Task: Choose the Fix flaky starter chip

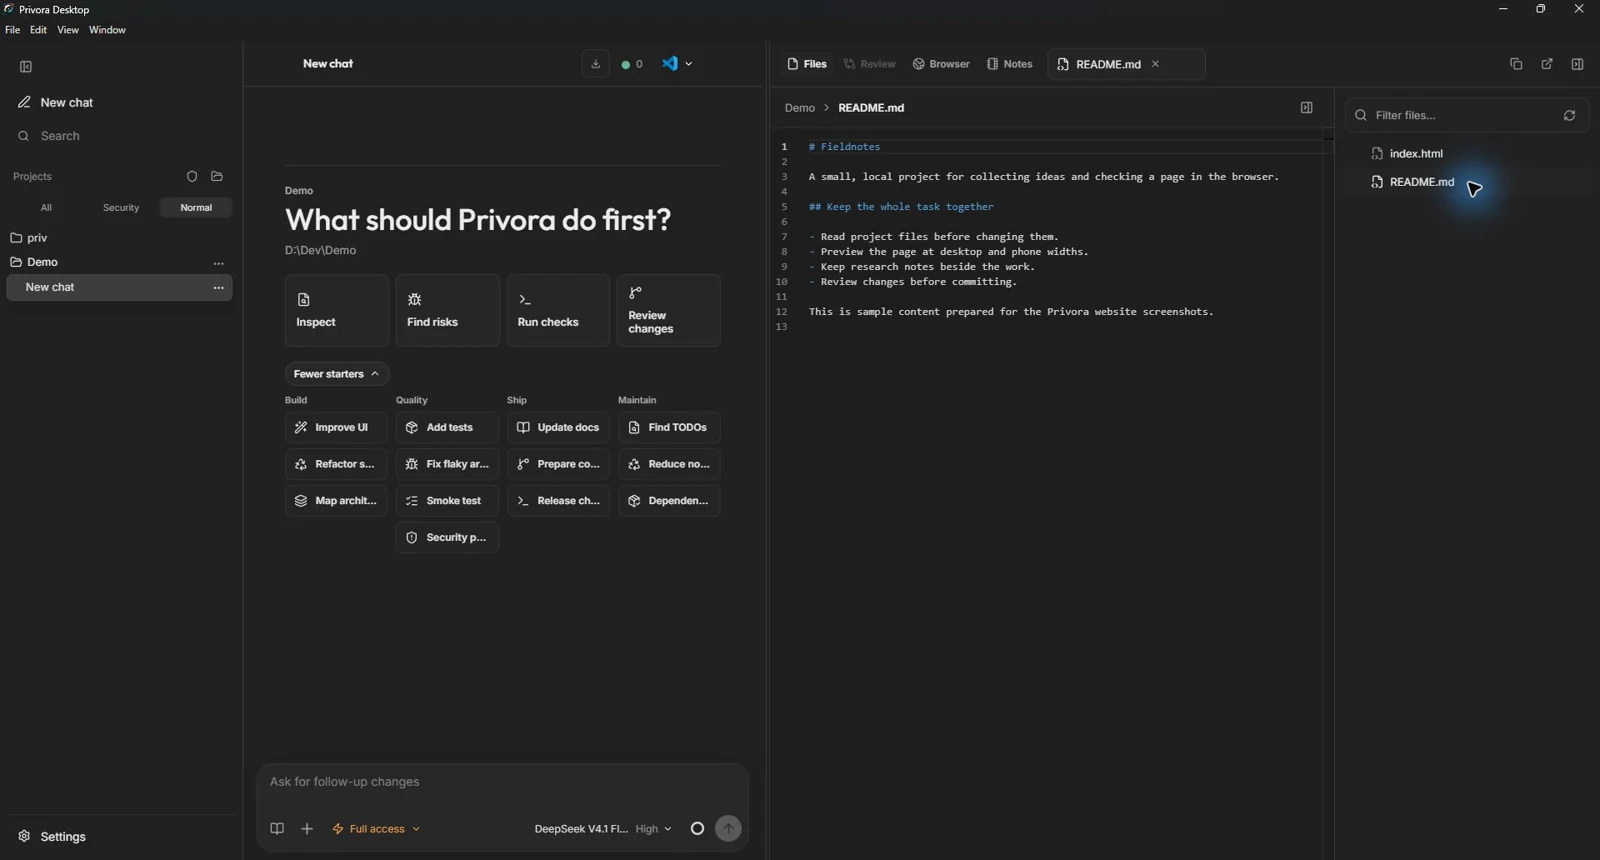Action: point(447,464)
